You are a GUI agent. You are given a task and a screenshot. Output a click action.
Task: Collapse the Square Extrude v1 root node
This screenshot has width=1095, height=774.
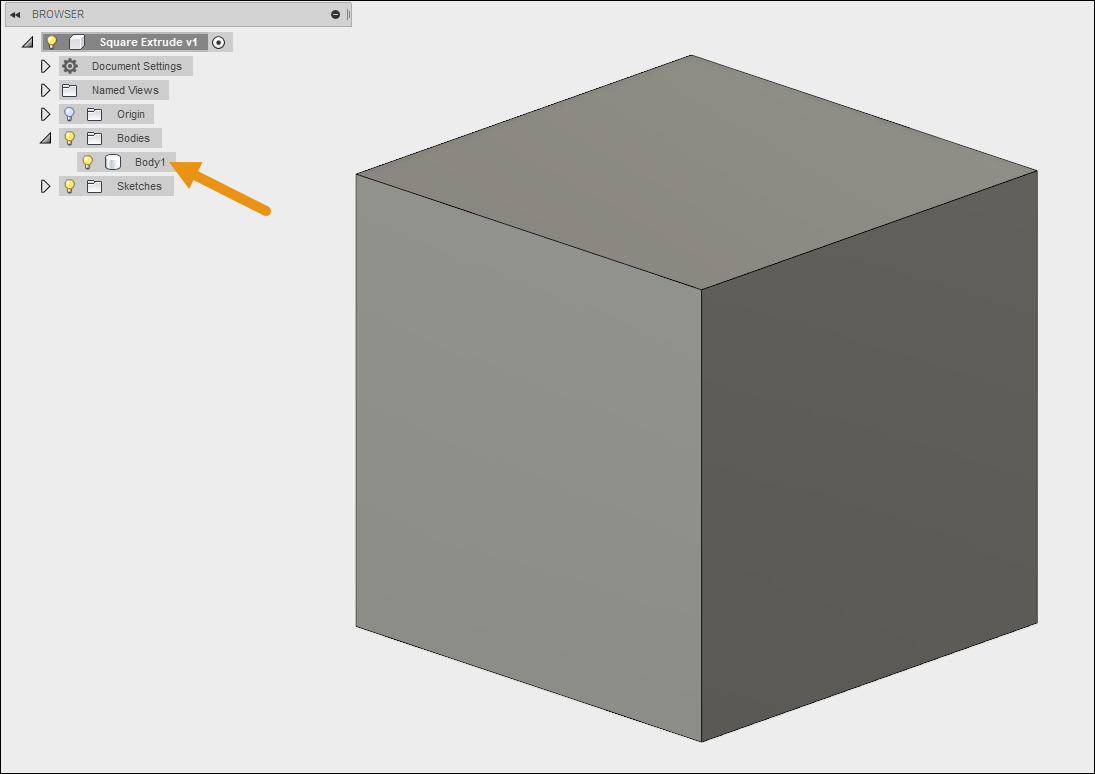tap(27, 43)
